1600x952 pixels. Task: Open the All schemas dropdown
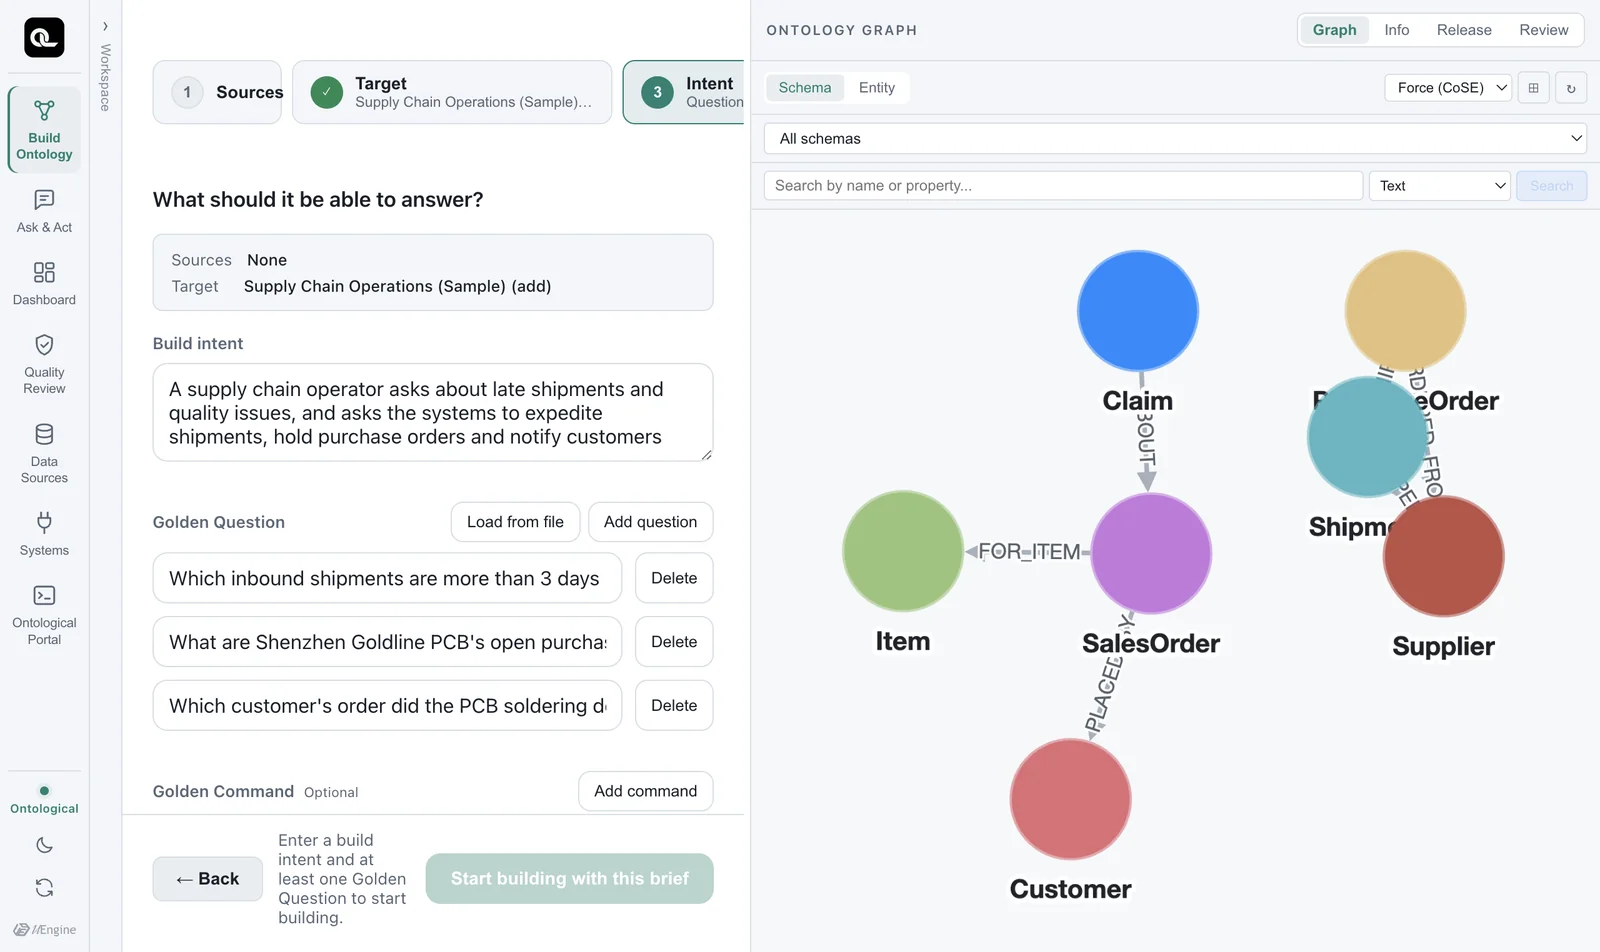(1175, 138)
